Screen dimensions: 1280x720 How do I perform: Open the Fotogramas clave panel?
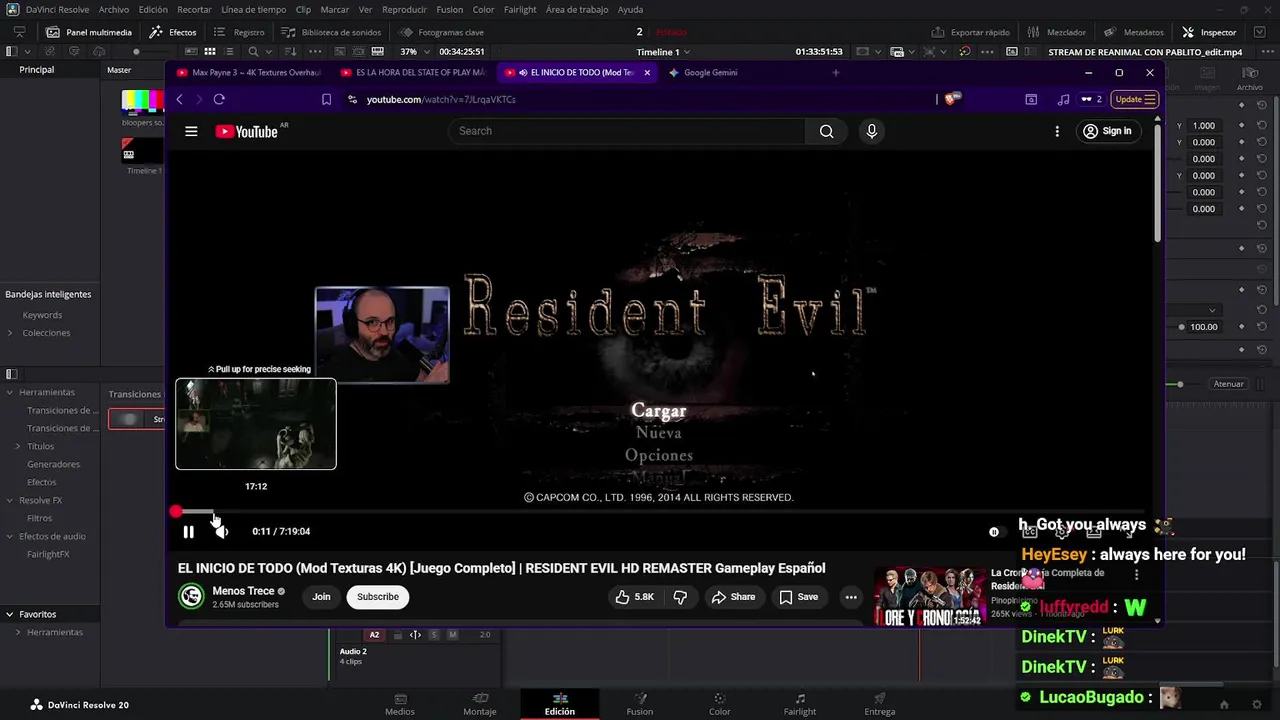tap(441, 32)
